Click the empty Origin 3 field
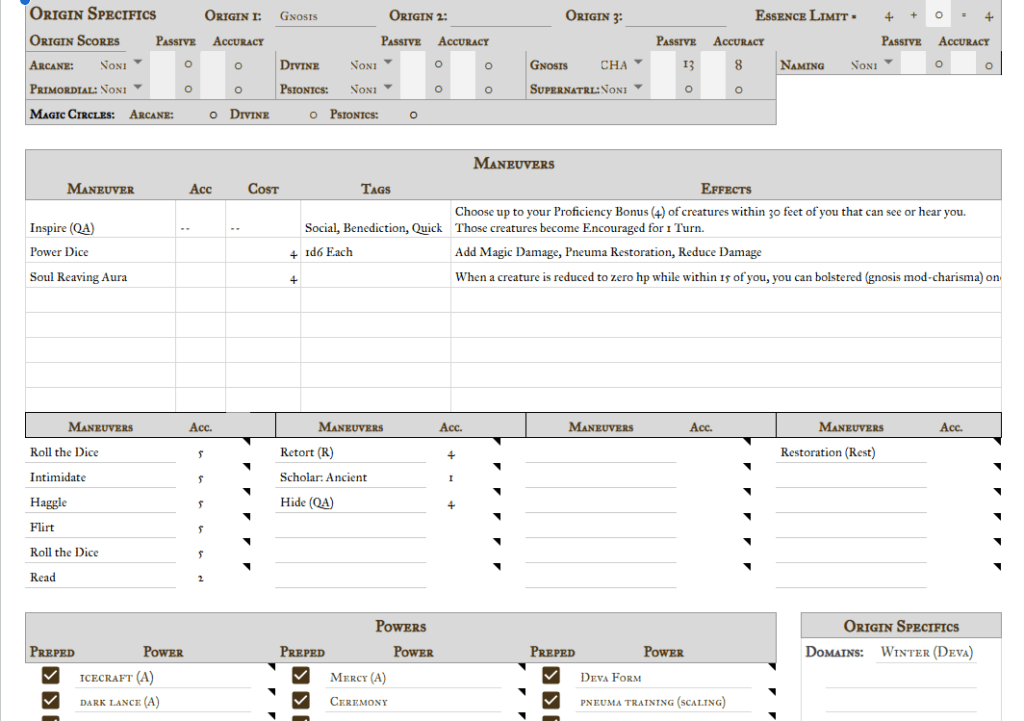 [676, 16]
